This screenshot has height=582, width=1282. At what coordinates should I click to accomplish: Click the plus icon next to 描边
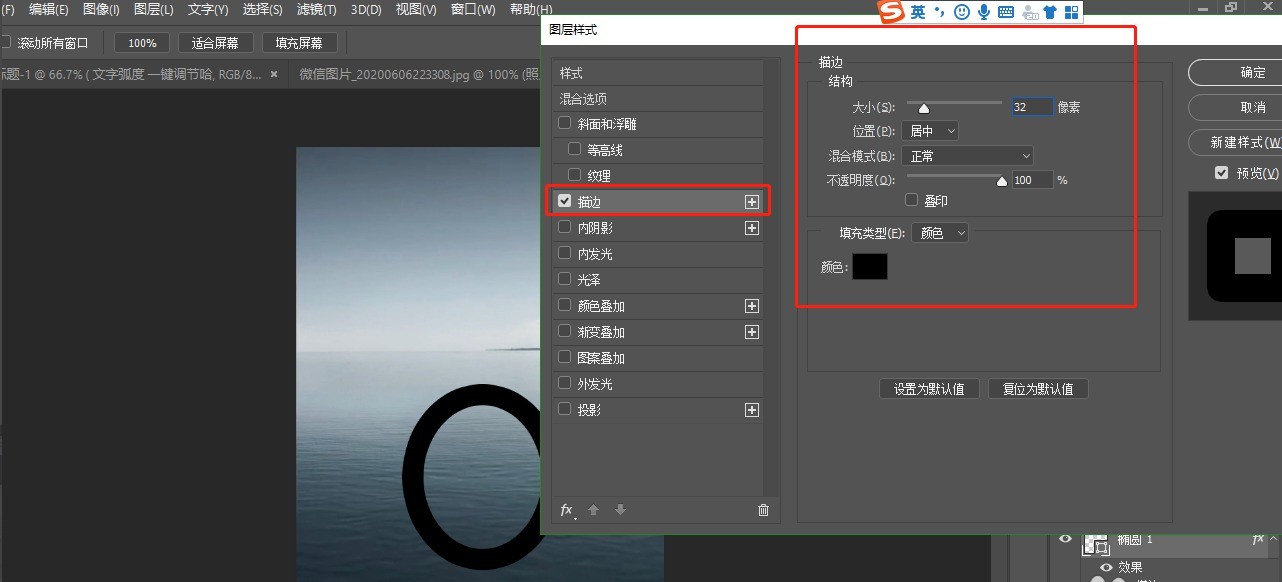[752, 202]
